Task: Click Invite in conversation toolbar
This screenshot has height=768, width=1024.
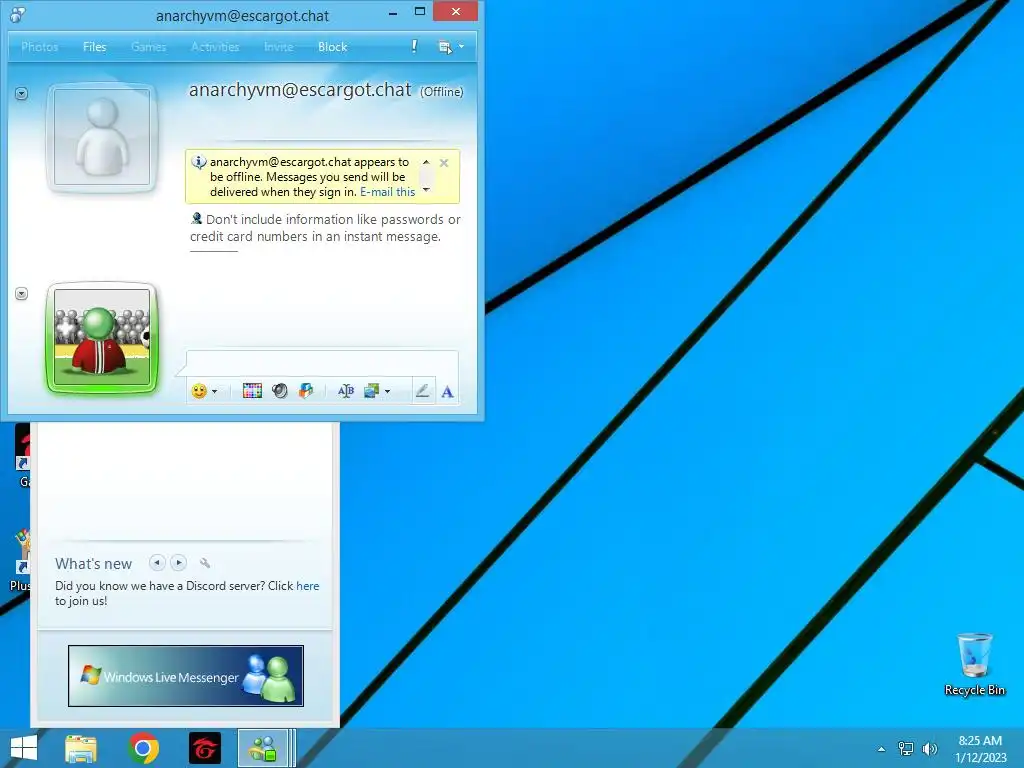Action: [x=279, y=47]
